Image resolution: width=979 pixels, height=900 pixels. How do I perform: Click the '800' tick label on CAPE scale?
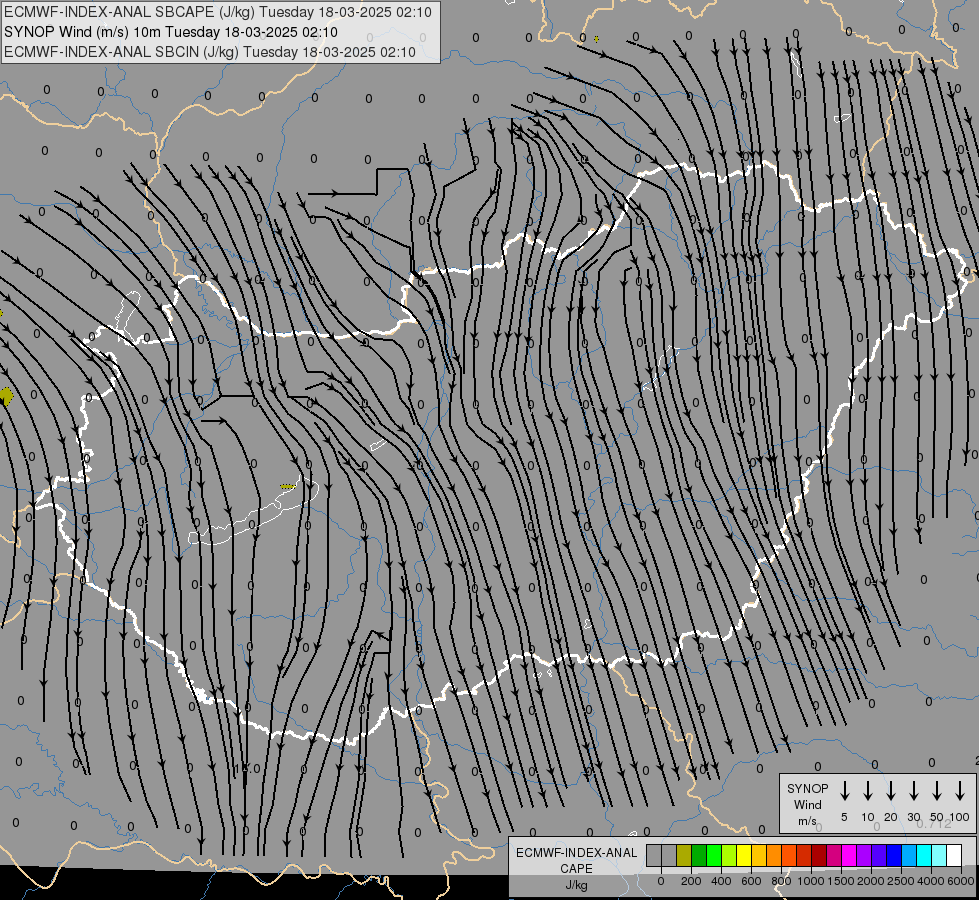point(781,881)
